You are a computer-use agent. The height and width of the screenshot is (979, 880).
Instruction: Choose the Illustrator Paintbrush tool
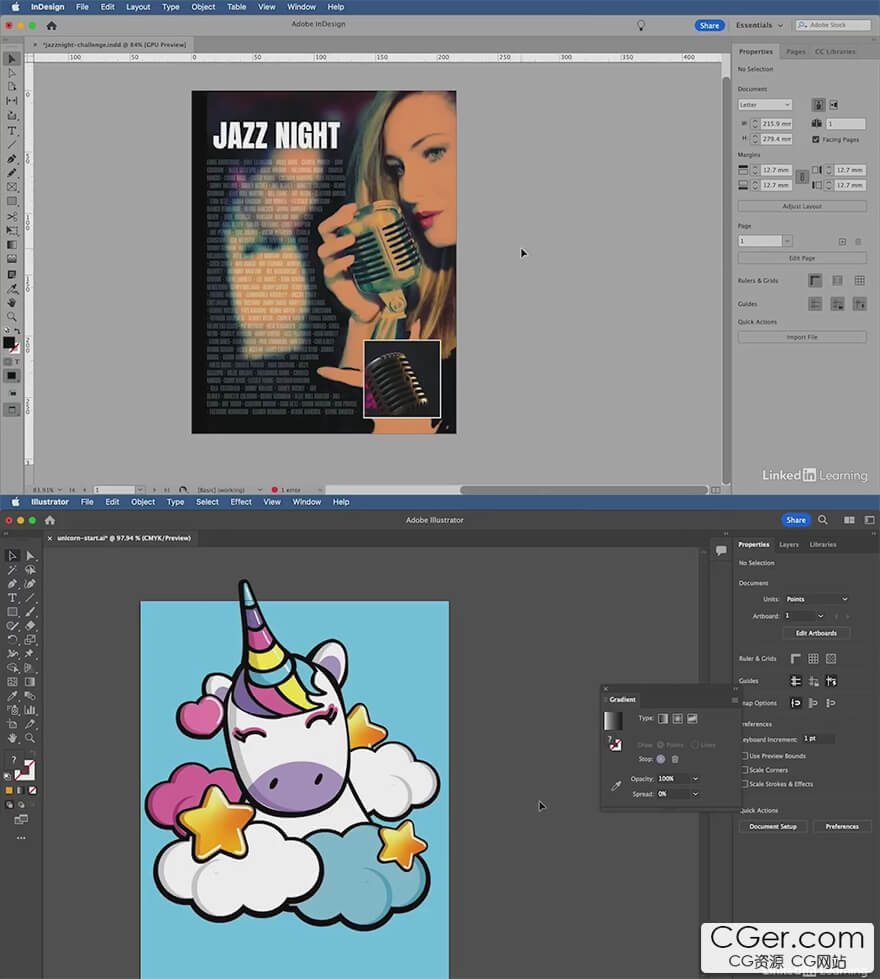click(x=30, y=612)
